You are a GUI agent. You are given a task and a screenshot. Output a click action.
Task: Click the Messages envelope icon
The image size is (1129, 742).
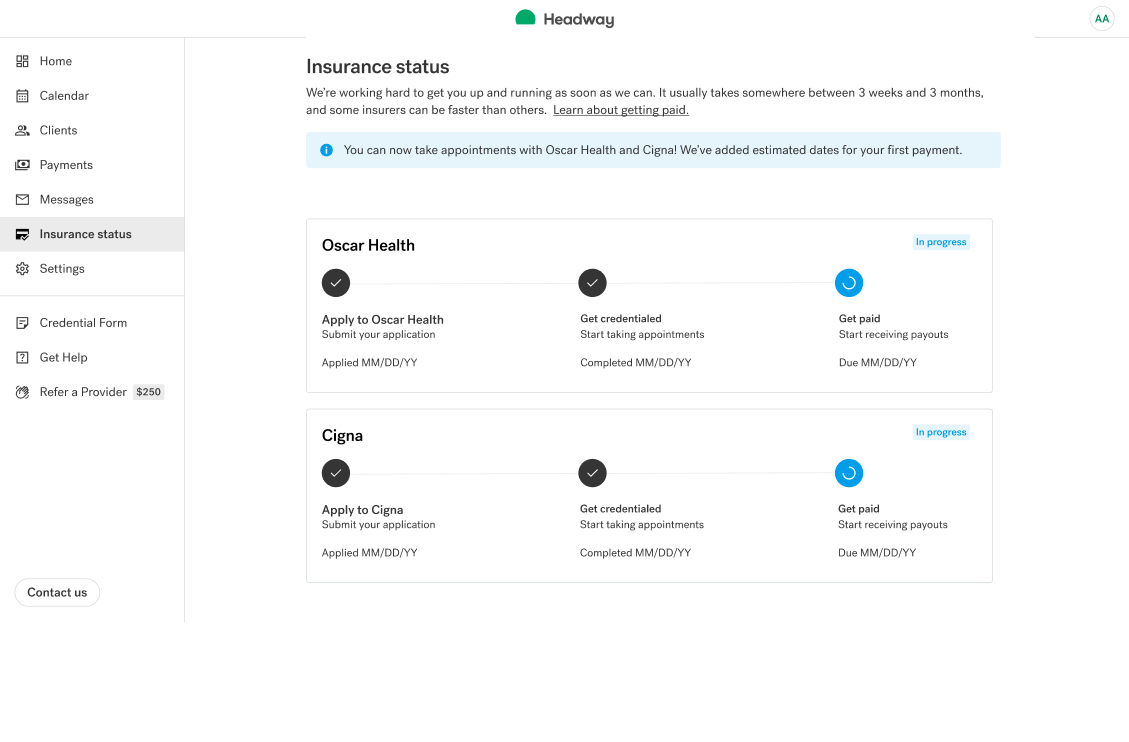tap(22, 199)
